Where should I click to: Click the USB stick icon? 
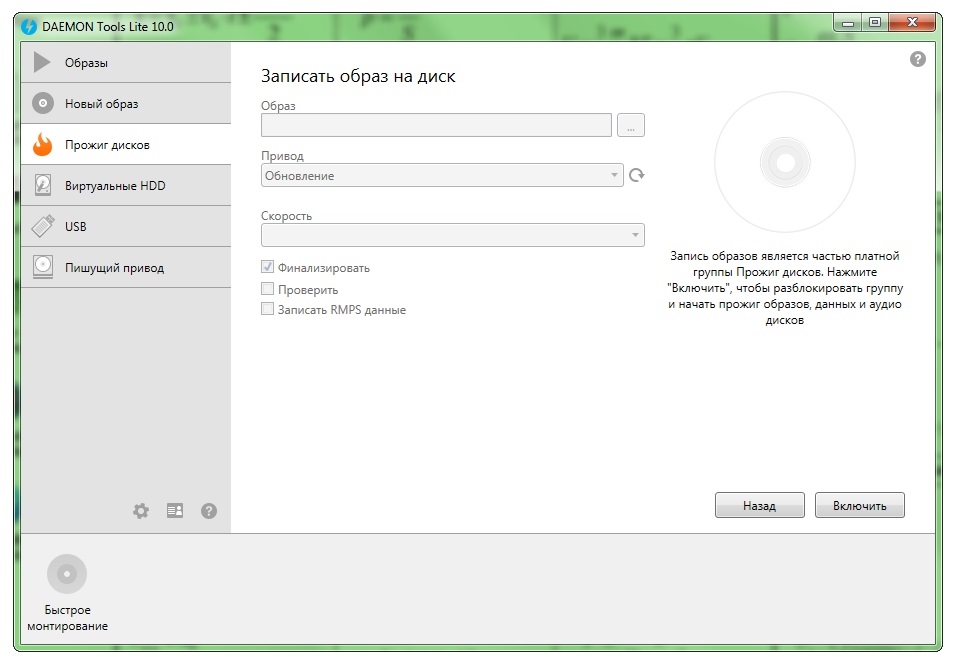42,227
